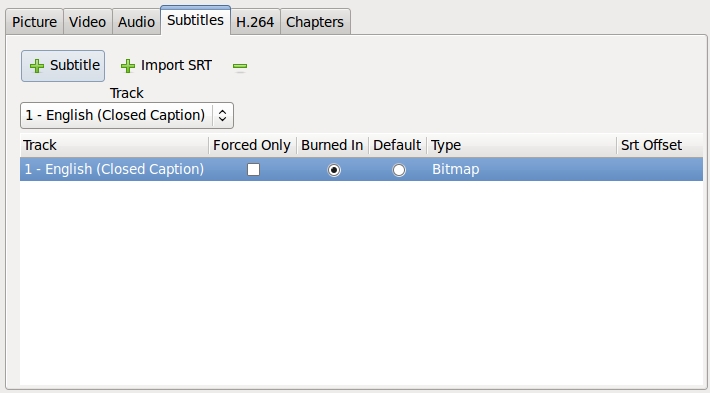The height and width of the screenshot is (393, 710).
Task: Switch to the Picture tab
Action: click(34, 22)
